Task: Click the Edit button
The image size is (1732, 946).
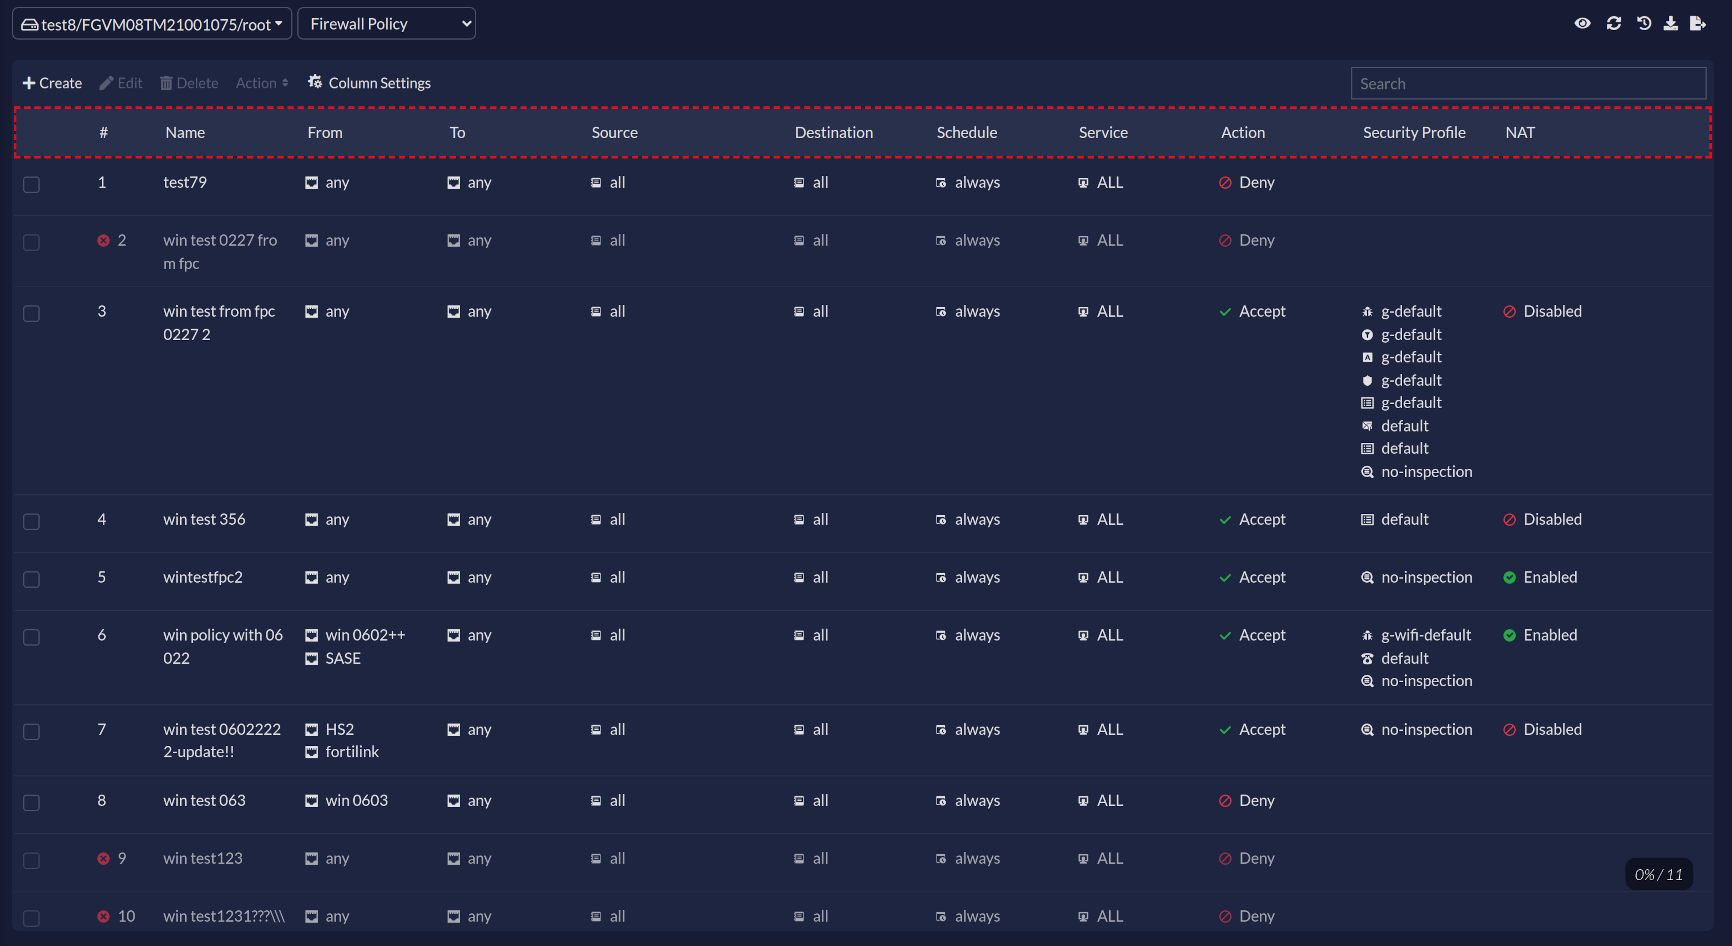Action: pyautogui.click(x=121, y=83)
